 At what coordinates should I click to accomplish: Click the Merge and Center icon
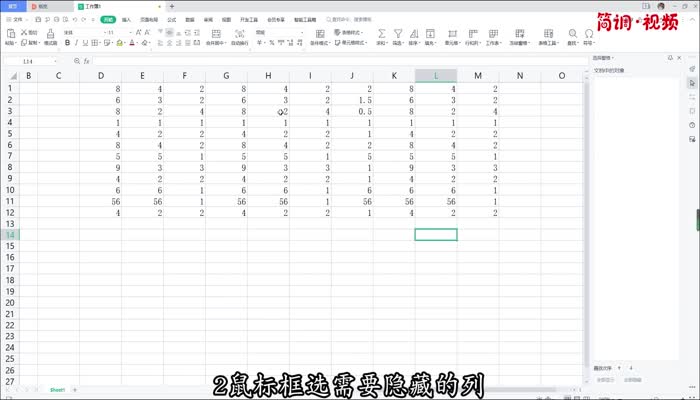click(x=215, y=33)
